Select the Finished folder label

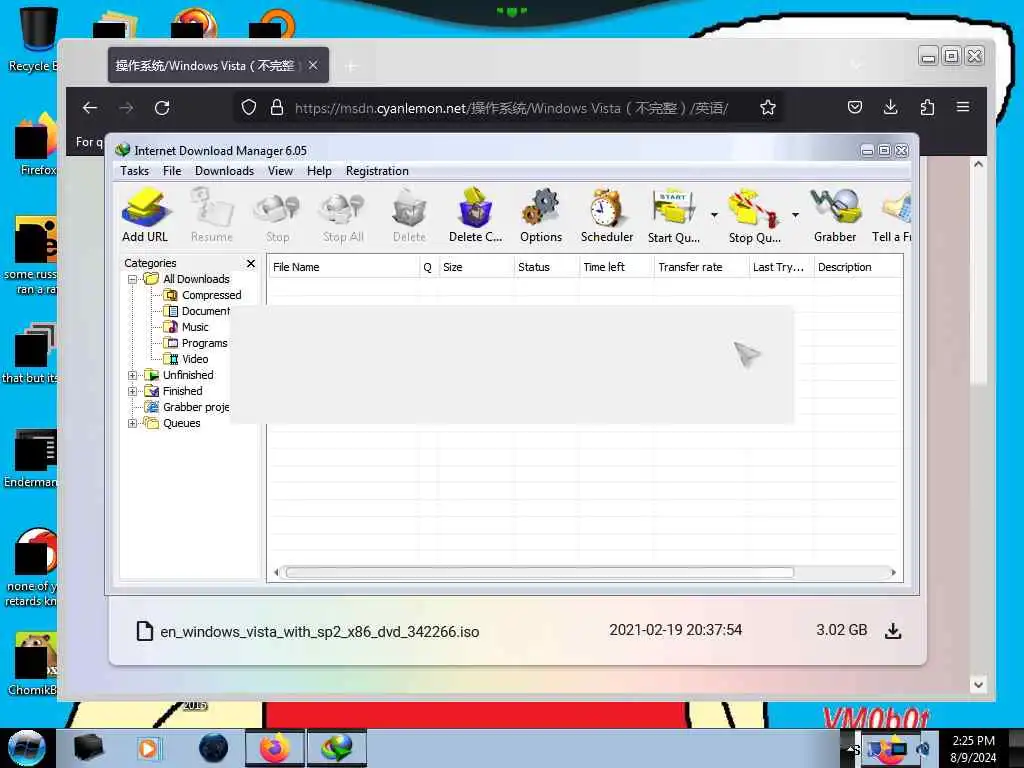[182, 391]
